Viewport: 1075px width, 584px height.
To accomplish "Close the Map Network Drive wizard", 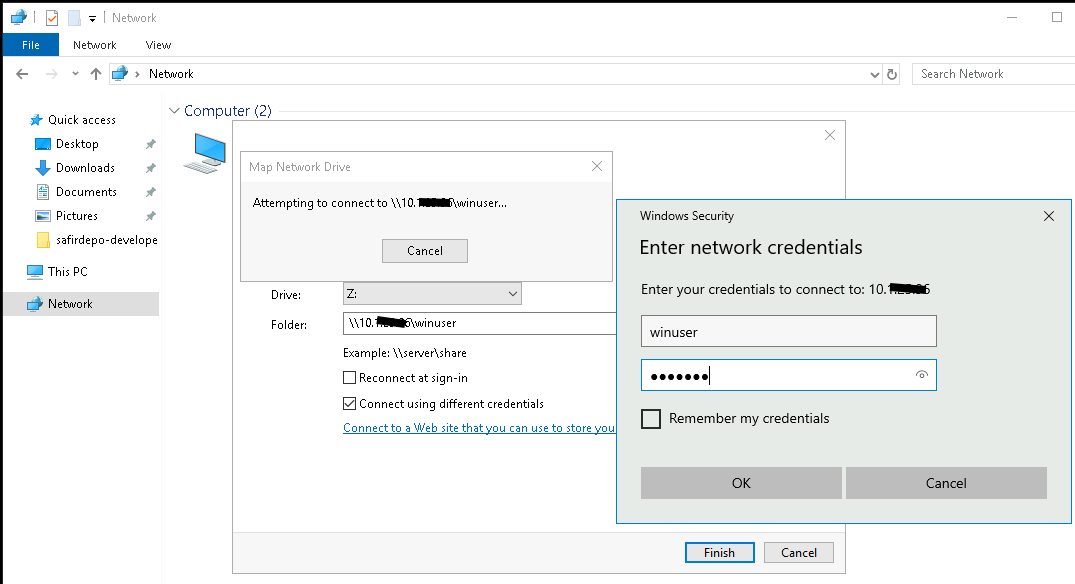I will 830,135.
